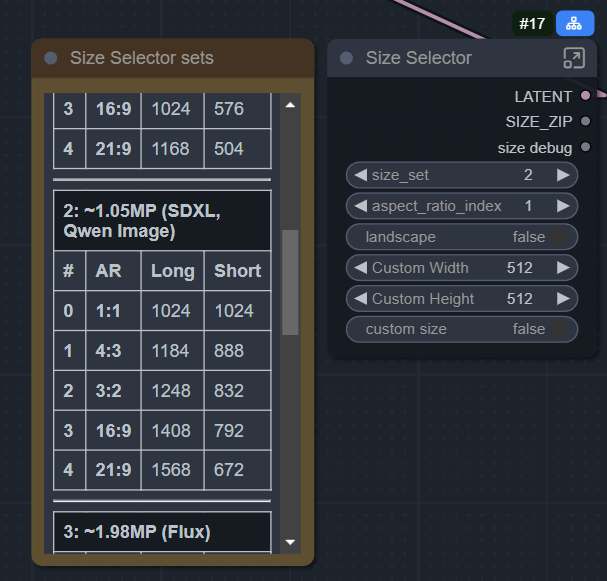Toggle the landscape switch
This screenshot has height=581, width=607.
point(558,237)
